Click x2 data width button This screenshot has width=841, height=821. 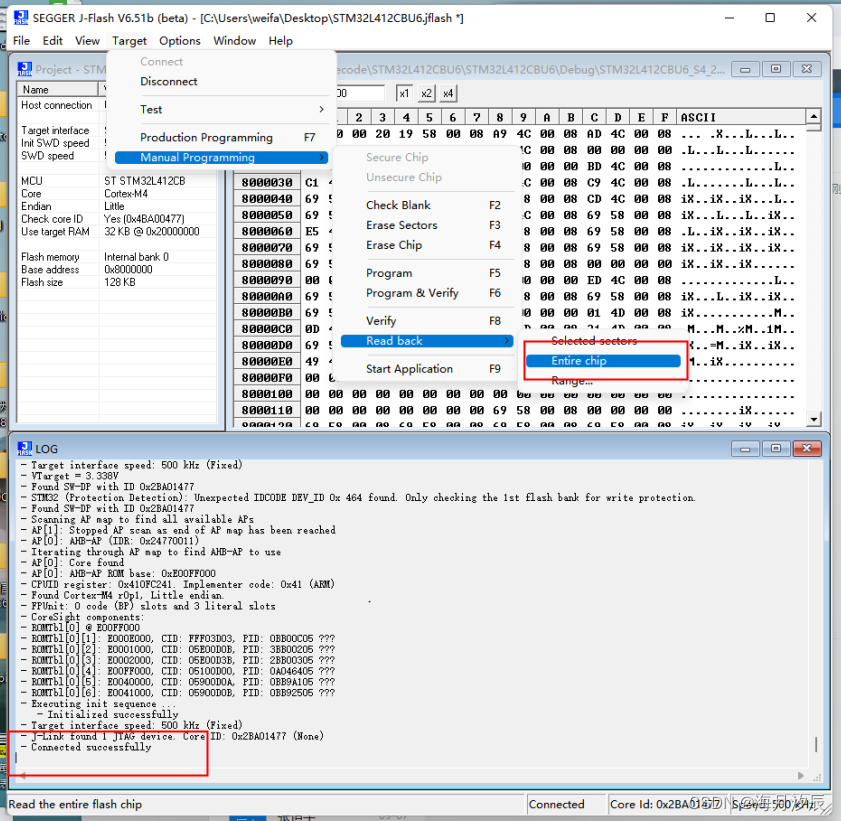(426, 93)
